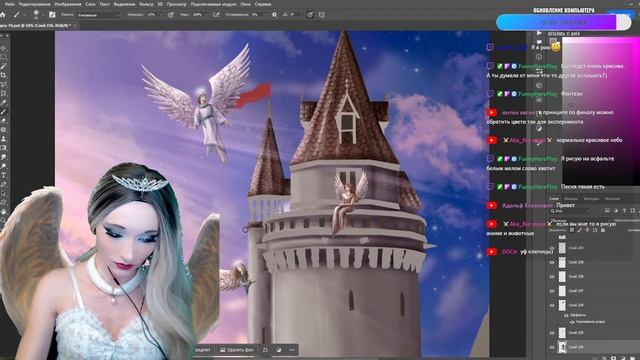
Task: Select the Hand tool
Action: pyautogui.click(x=3, y=211)
